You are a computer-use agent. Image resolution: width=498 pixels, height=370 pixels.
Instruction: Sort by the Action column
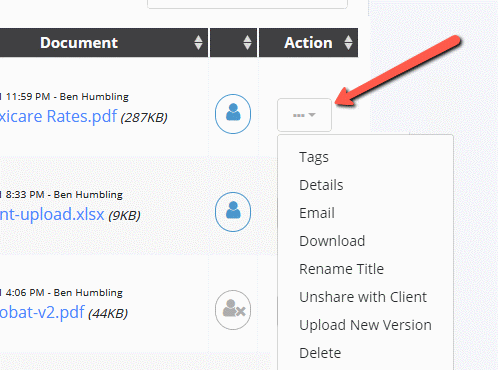pos(348,43)
